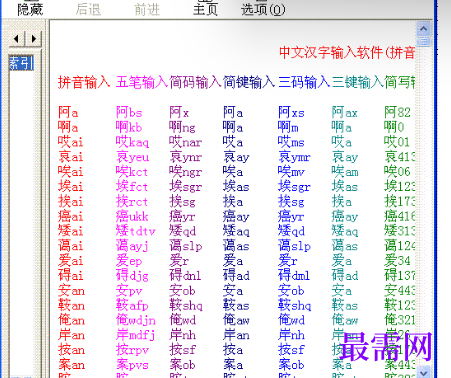Click the entry 阿xs
This screenshot has height=378, width=451.
291,112
